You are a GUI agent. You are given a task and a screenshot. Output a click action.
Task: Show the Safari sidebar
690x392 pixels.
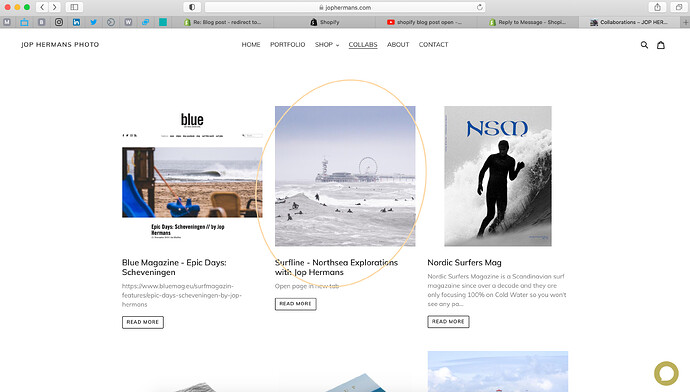74,7
